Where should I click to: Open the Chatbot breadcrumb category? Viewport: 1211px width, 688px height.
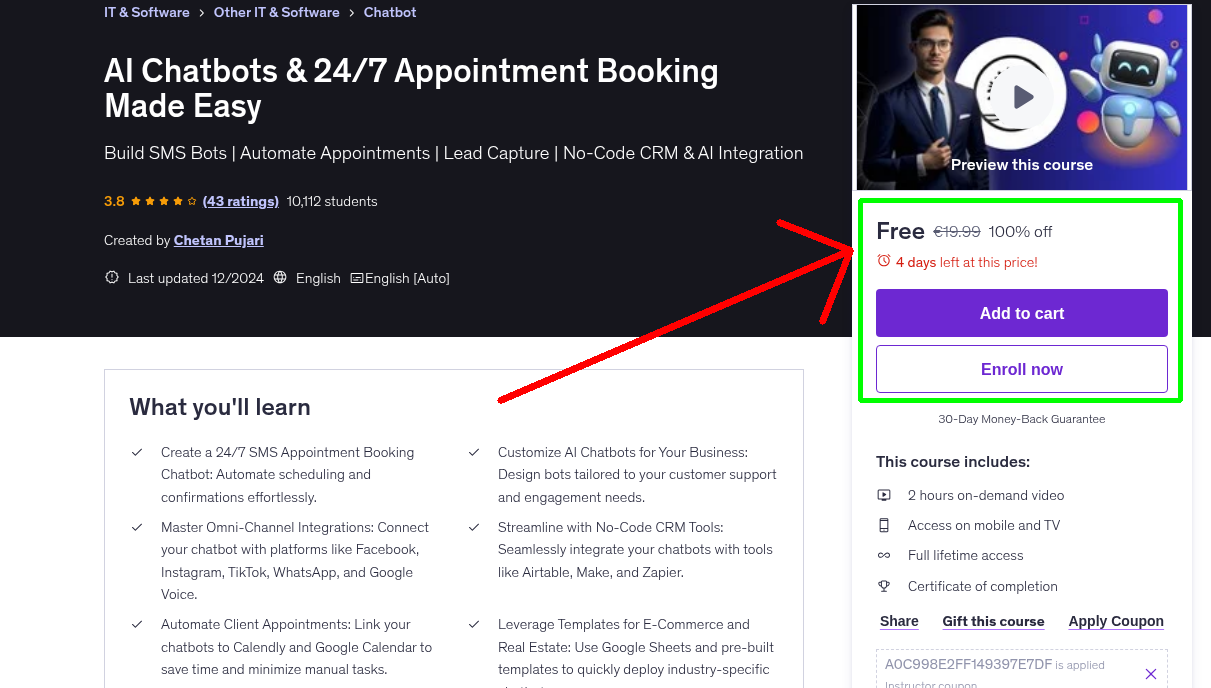pyautogui.click(x=389, y=12)
